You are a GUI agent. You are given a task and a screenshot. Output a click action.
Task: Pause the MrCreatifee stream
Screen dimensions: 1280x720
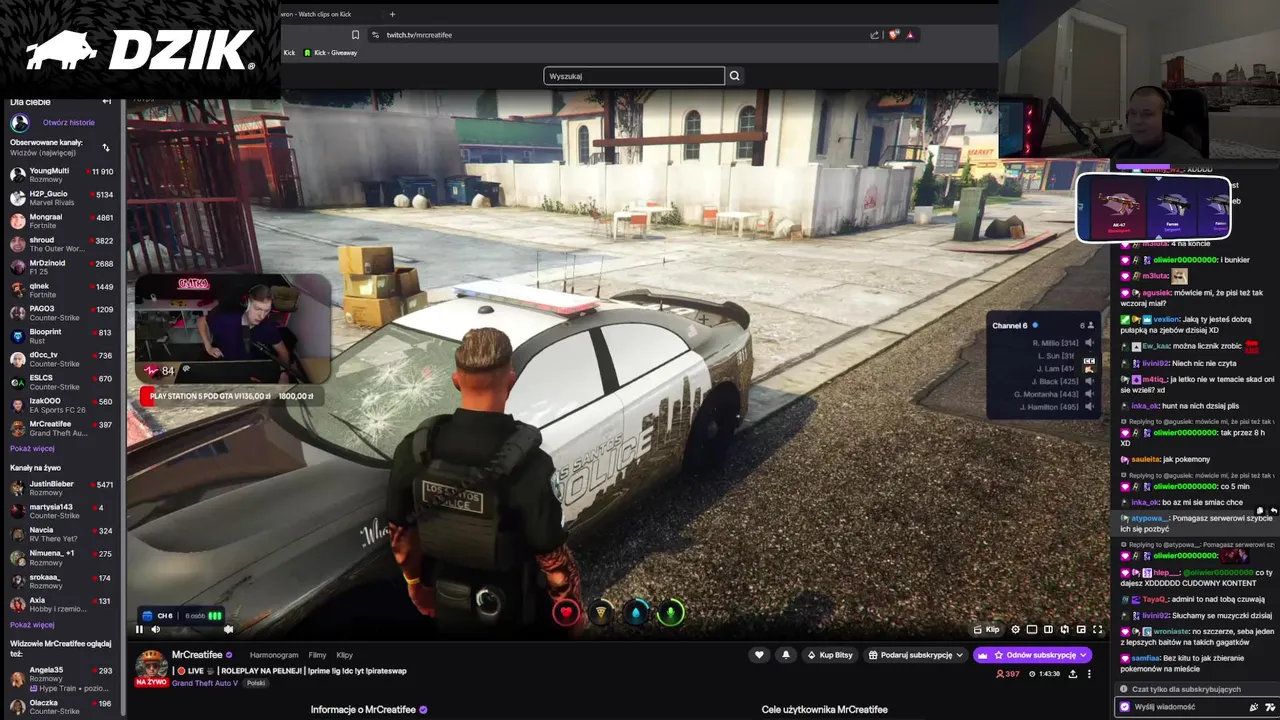point(139,629)
